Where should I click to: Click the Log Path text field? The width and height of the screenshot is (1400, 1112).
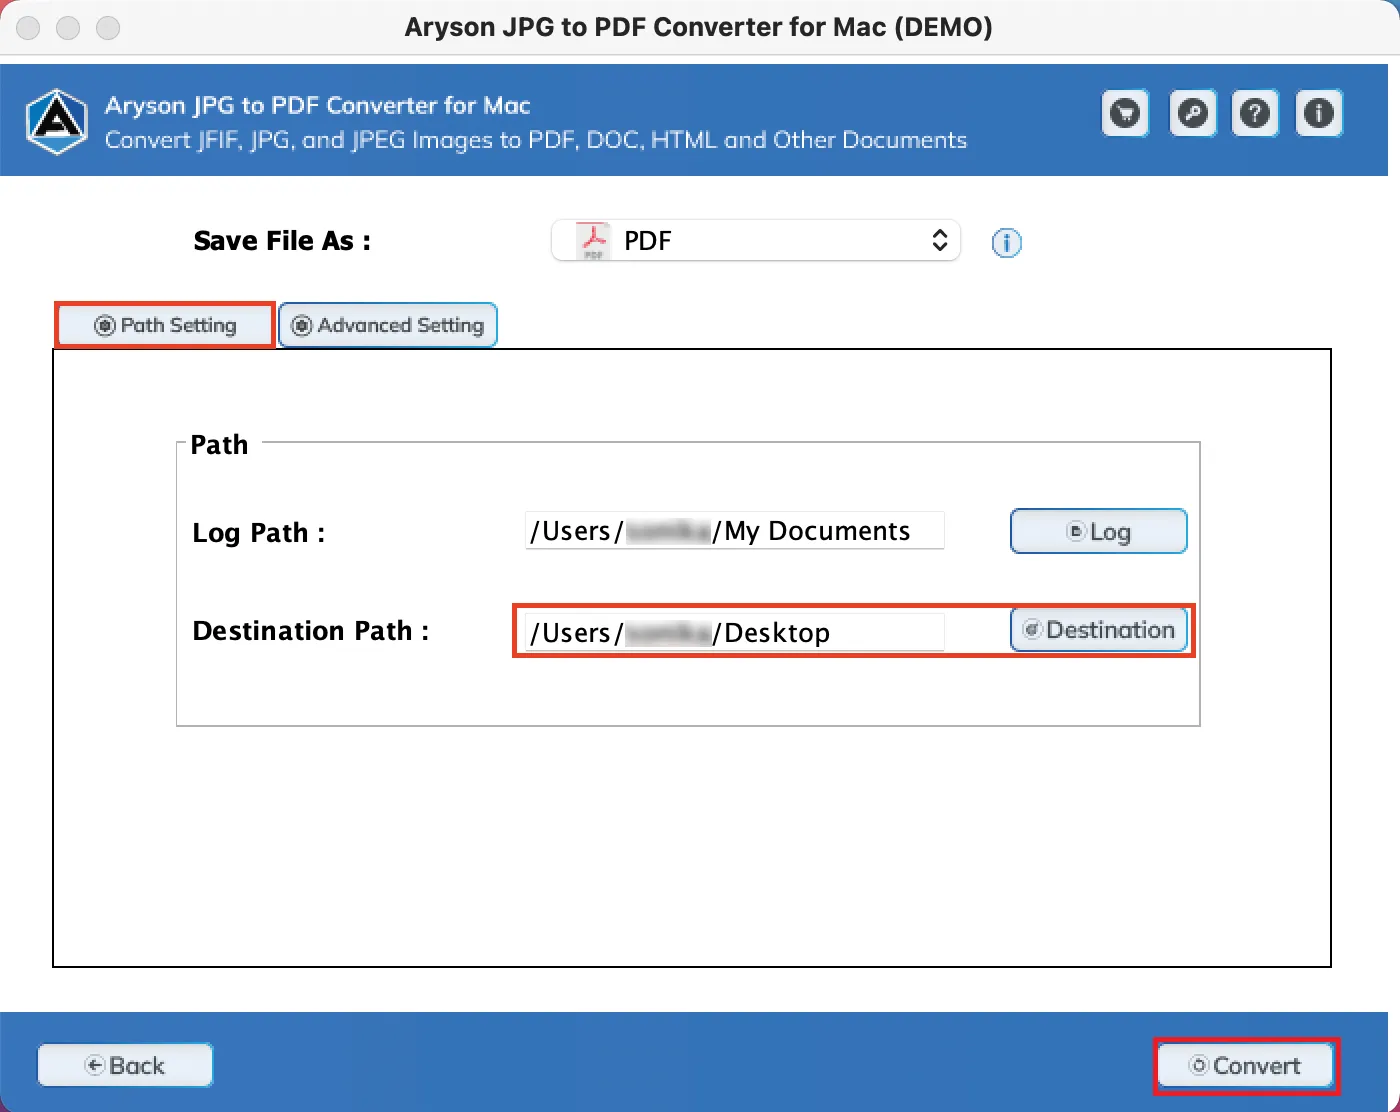pyautogui.click(x=735, y=530)
